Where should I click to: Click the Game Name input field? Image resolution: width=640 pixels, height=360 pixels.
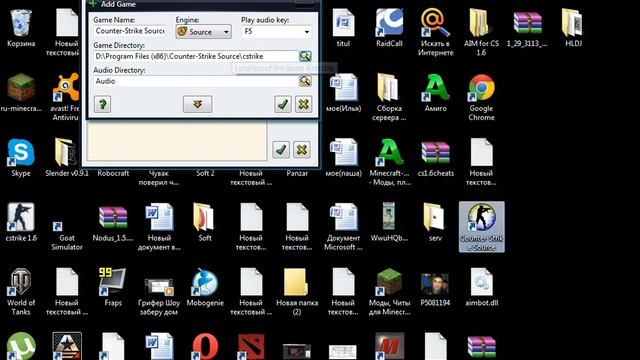(130, 31)
